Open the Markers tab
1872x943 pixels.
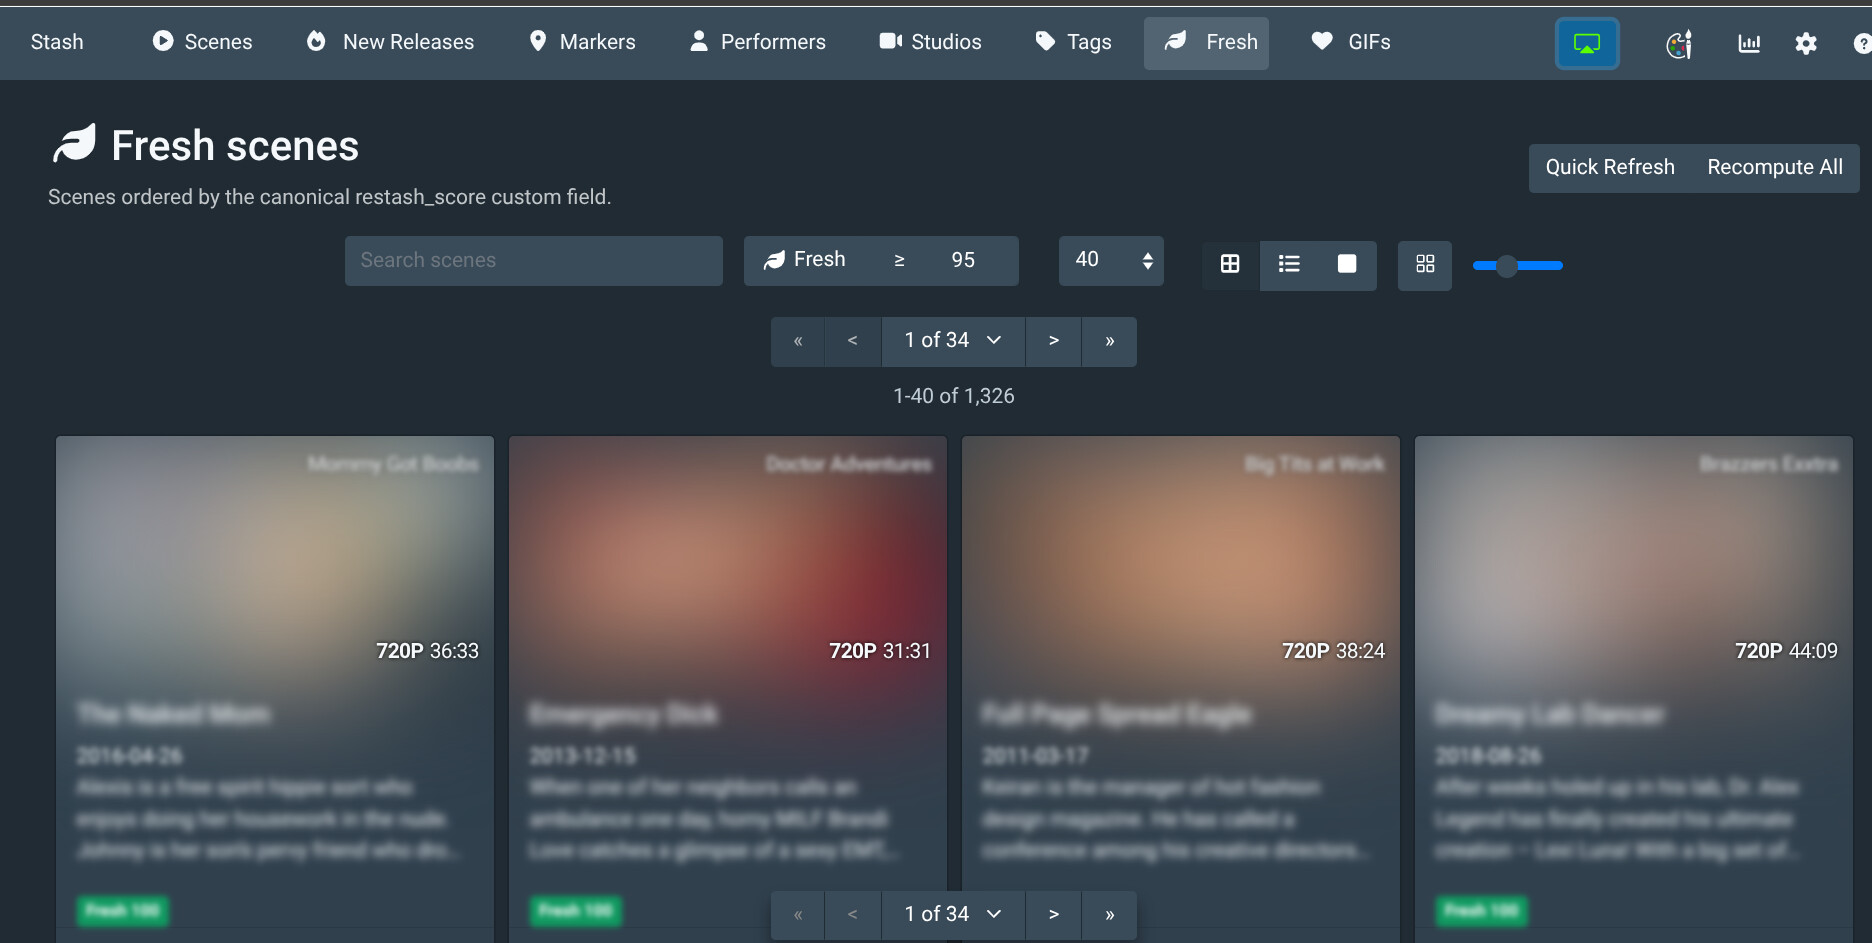[x=582, y=42]
